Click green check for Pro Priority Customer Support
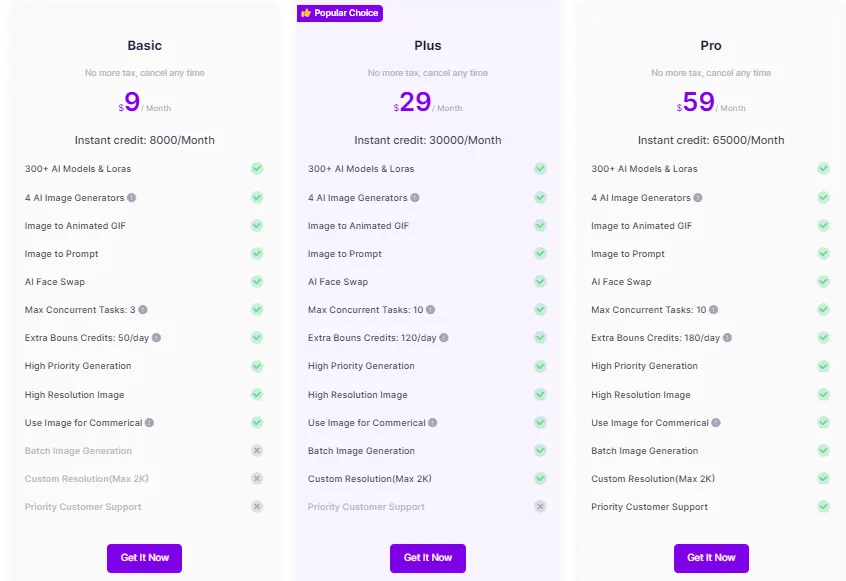846x581 pixels. click(x=823, y=507)
